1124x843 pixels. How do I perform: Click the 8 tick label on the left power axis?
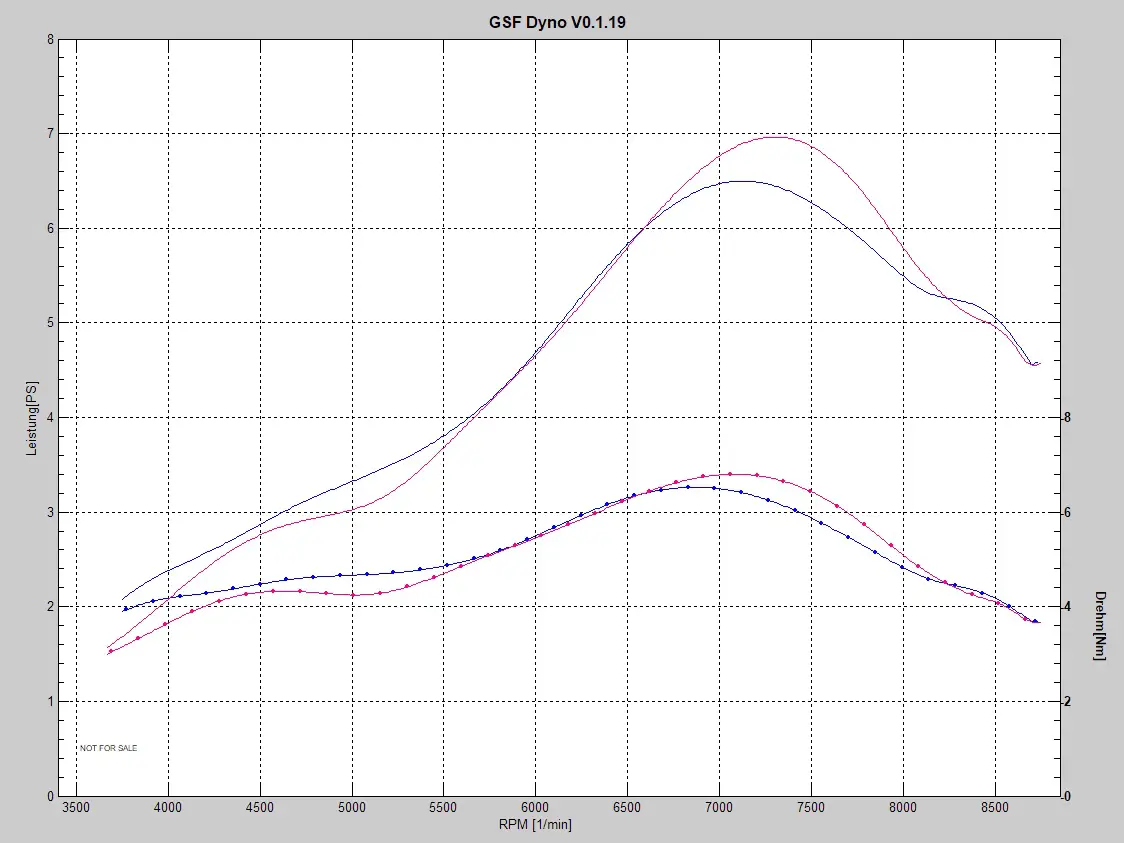(50, 40)
